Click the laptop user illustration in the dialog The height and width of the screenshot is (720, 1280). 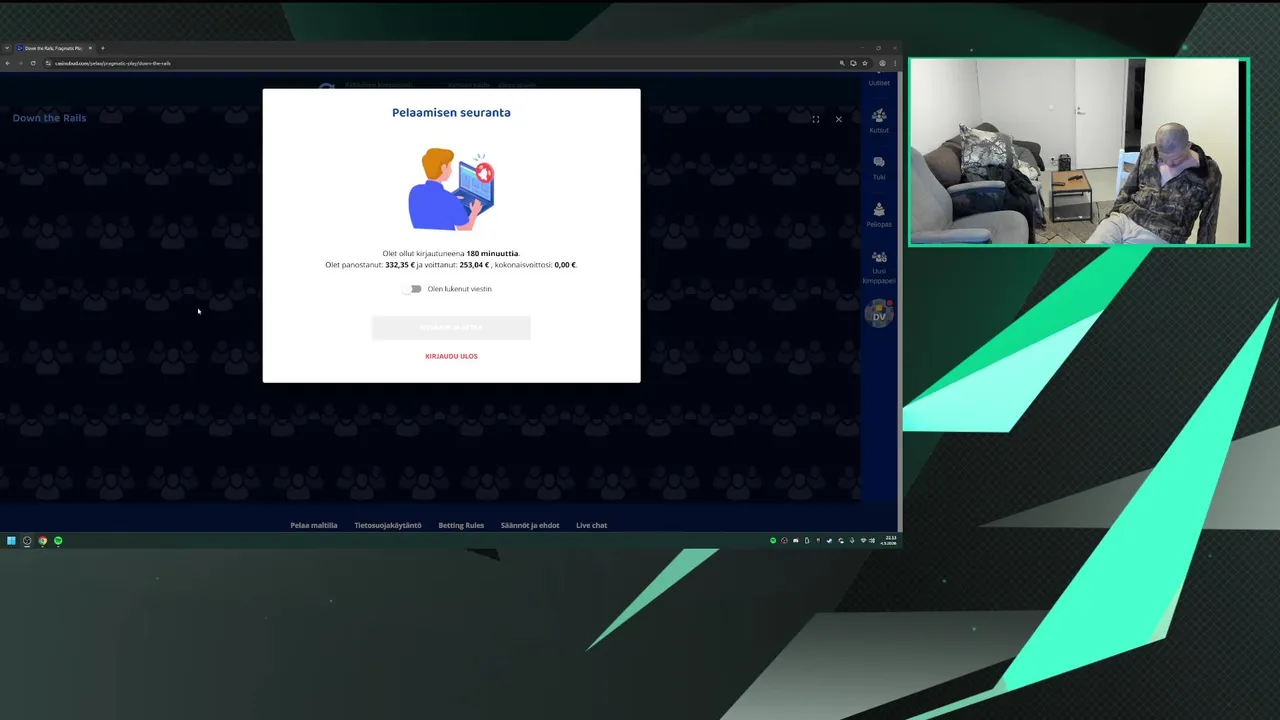point(452,189)
